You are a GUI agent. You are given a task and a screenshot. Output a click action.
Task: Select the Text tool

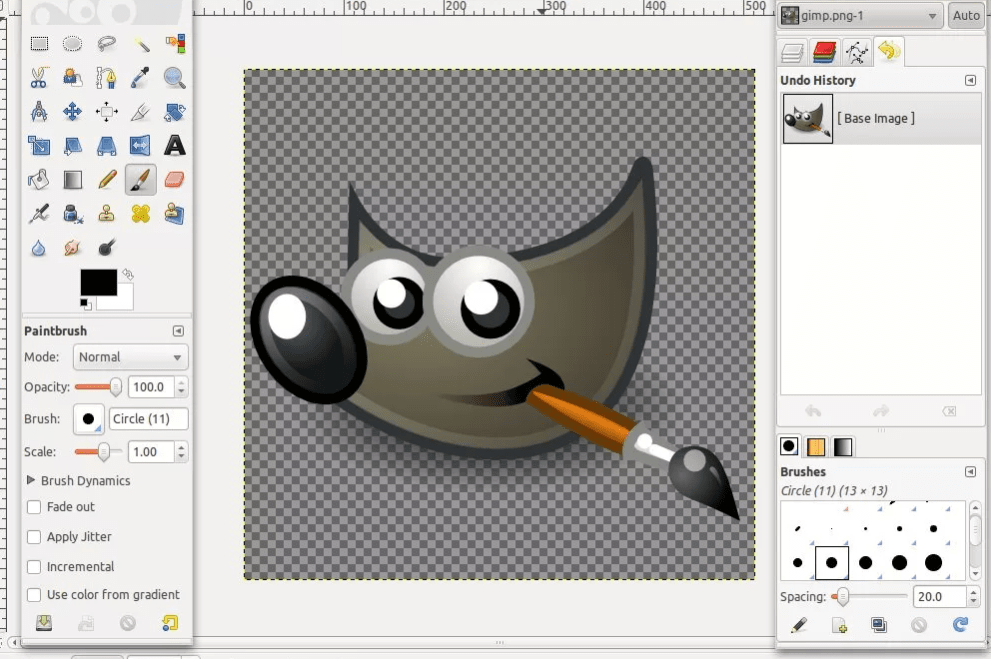(x=174, y=145)
